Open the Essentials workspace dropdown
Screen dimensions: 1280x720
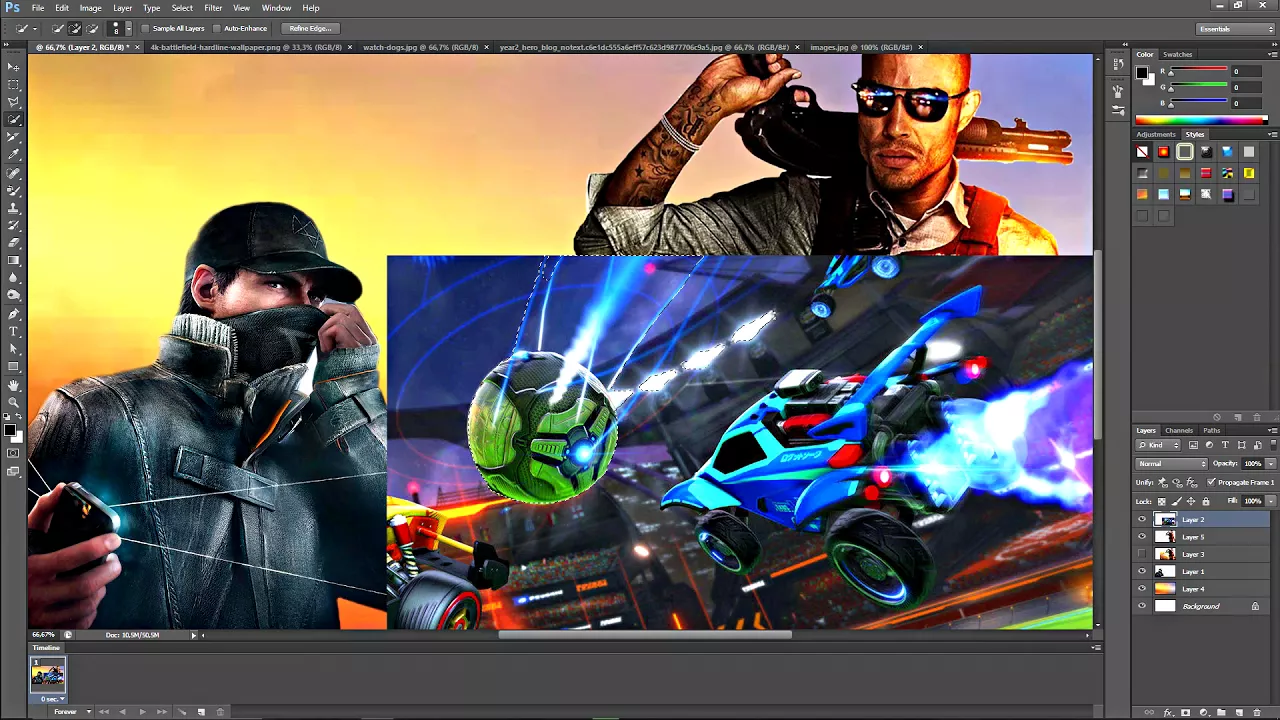point(1235,29)
